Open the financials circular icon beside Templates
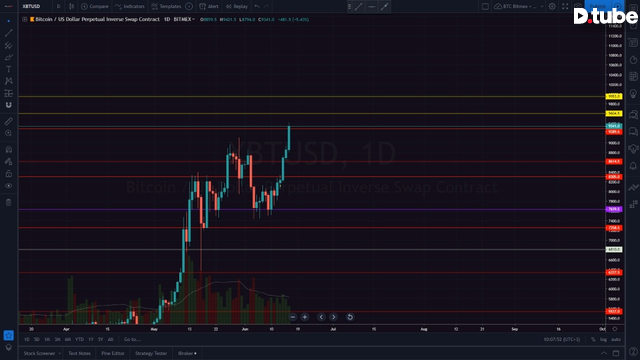The width and height of the screenshot is (640, 360). tap(189, 6)
